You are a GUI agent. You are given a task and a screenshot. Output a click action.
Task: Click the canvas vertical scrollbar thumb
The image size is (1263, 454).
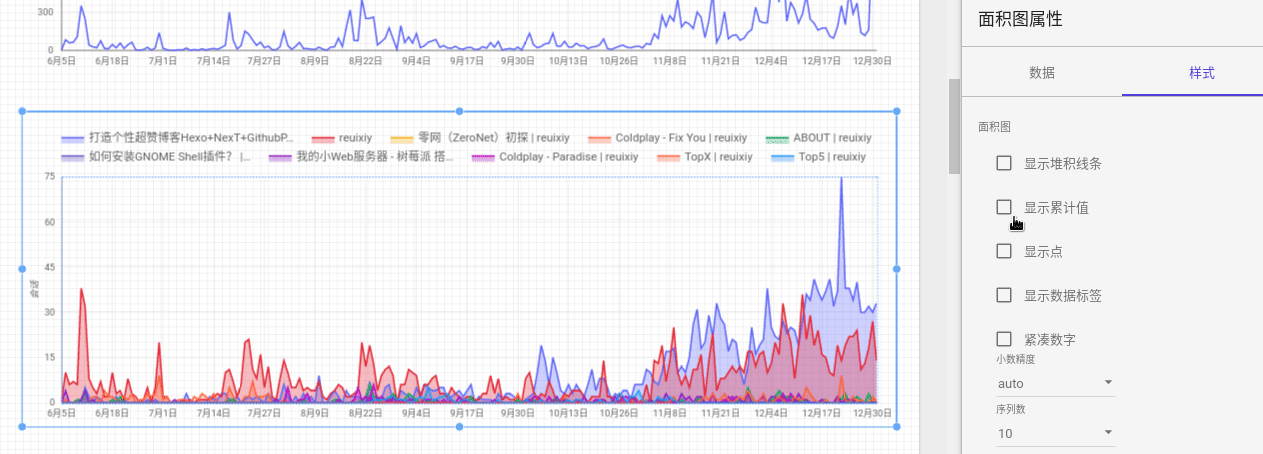pyautogui.click(x=954, y=126)
